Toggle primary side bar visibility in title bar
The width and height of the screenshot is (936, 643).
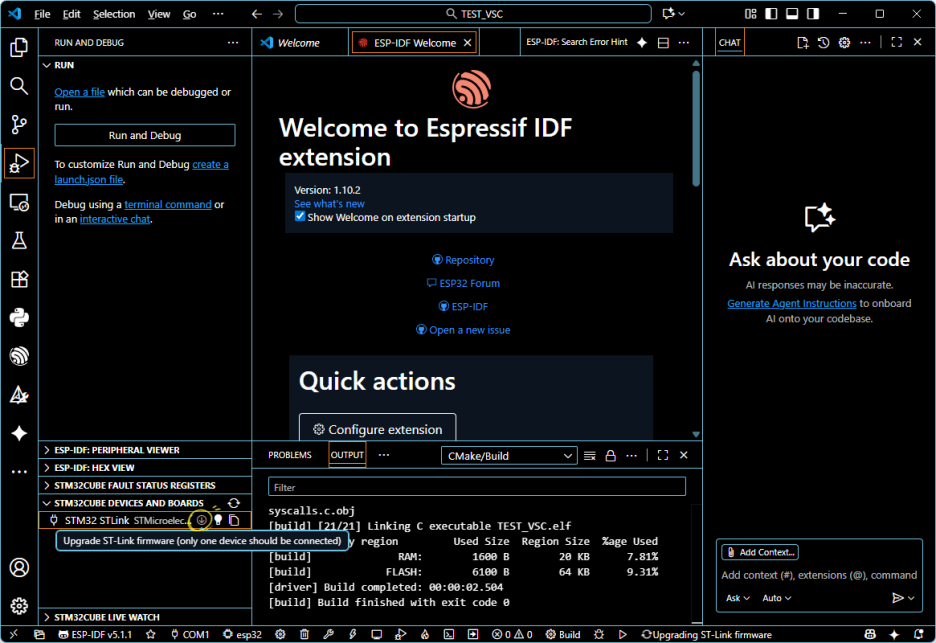coord(771,14)
